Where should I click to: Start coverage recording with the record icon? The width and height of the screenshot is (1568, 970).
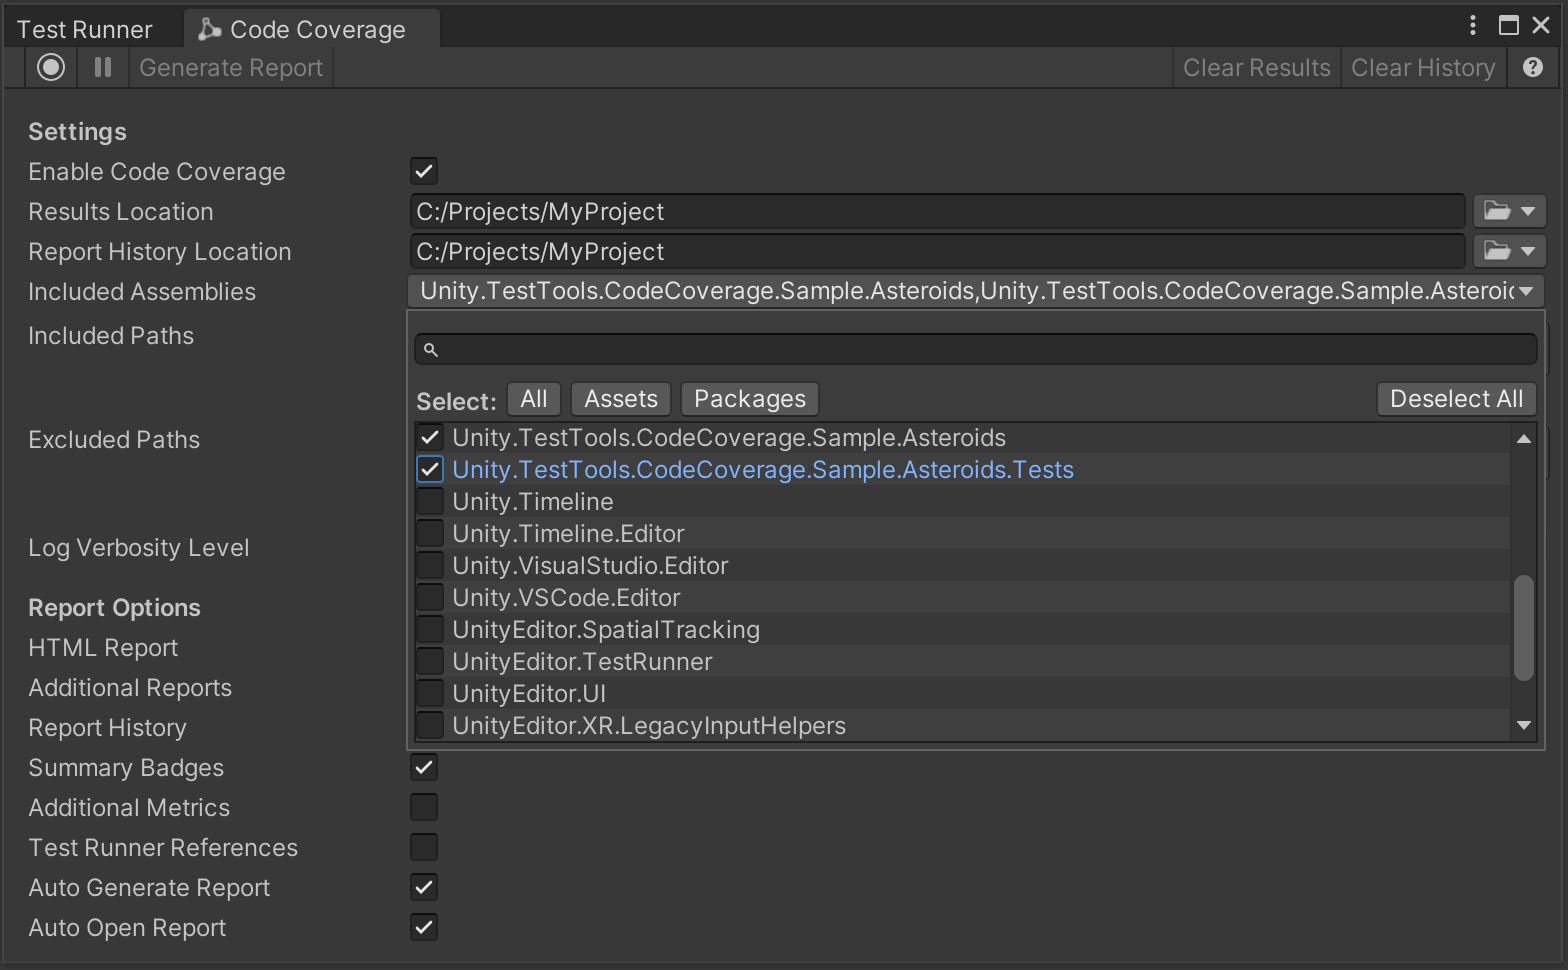(x=51, y=67)
